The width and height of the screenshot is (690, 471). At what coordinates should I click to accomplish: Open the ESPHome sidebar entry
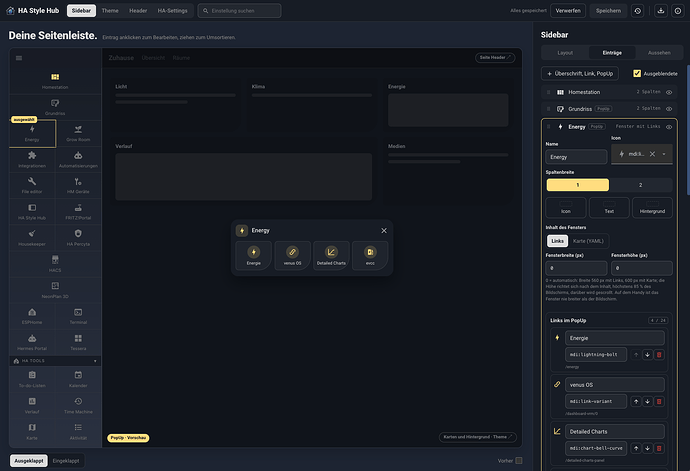click(32, 316)
